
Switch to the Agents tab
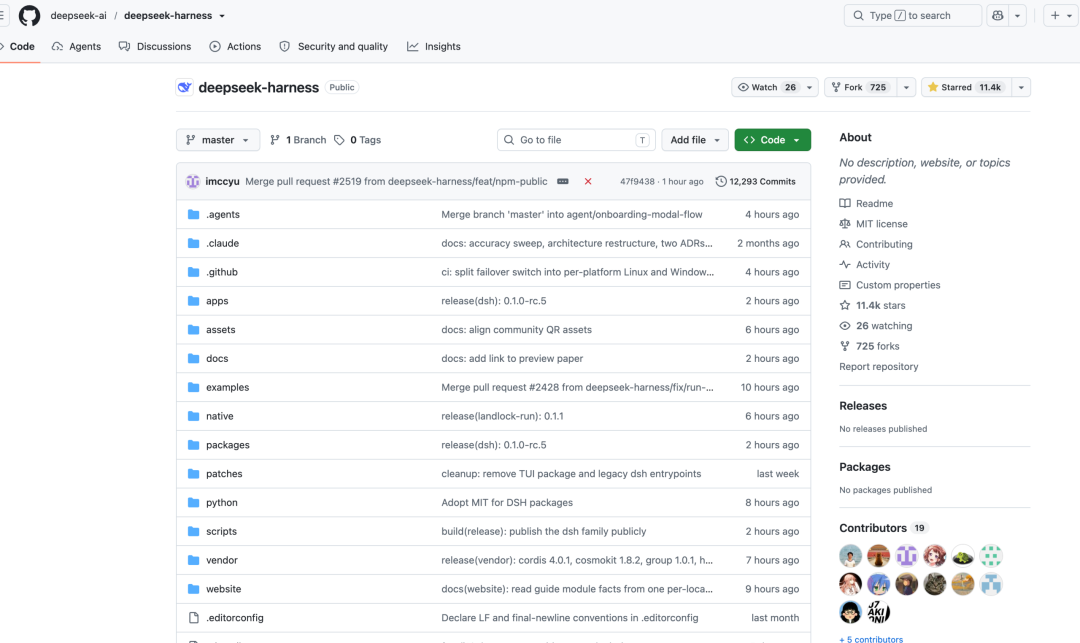coord(76,46)
